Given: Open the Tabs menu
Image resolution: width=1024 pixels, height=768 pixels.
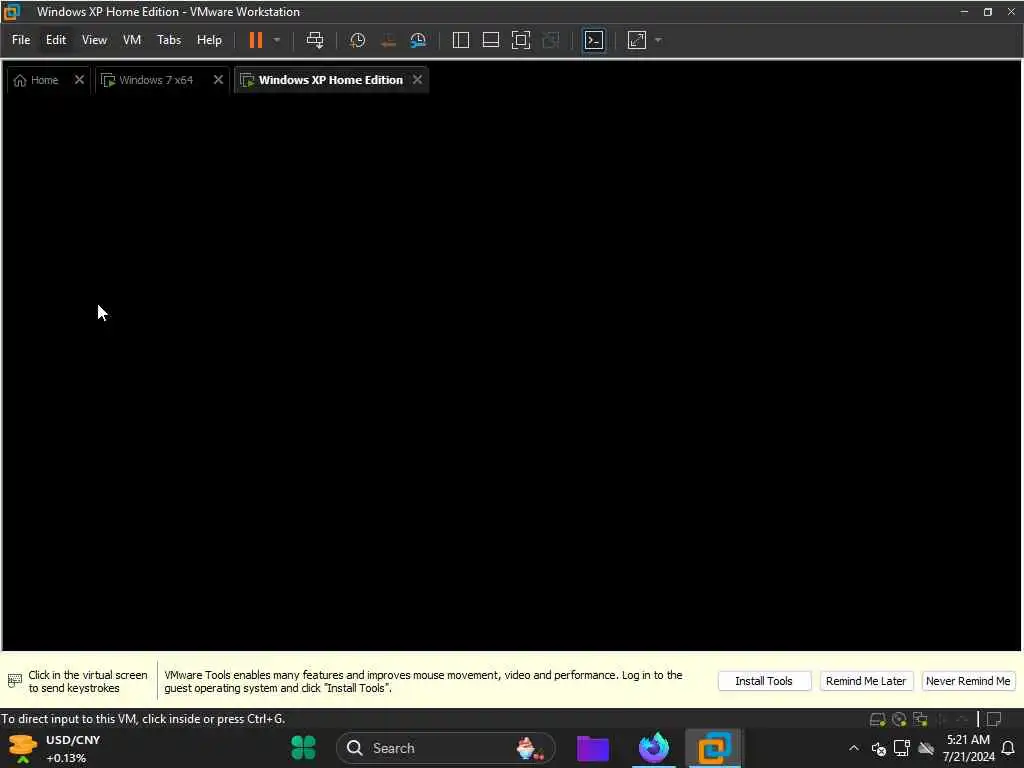Looking at the screenshot, I should pos(168,40).
